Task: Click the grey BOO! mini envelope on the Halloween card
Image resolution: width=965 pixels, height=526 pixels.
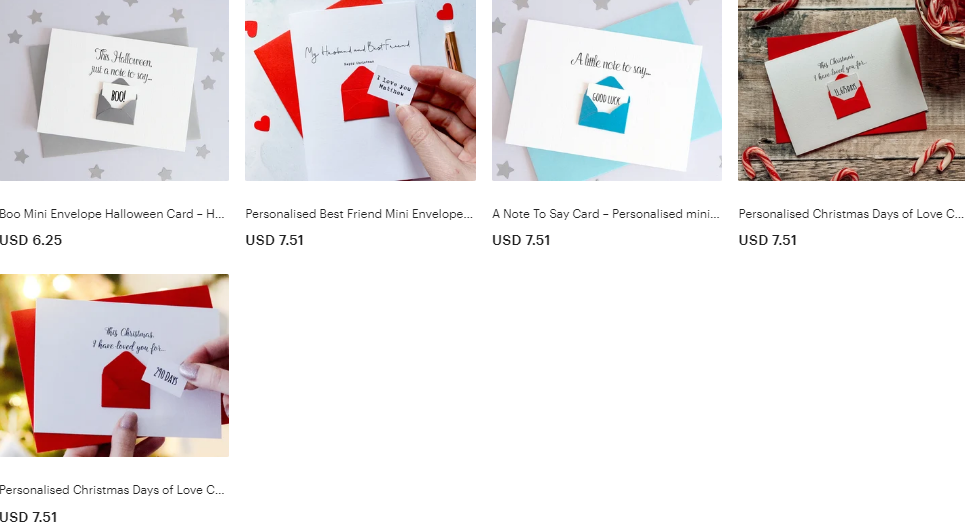Action: pos(117,102)
